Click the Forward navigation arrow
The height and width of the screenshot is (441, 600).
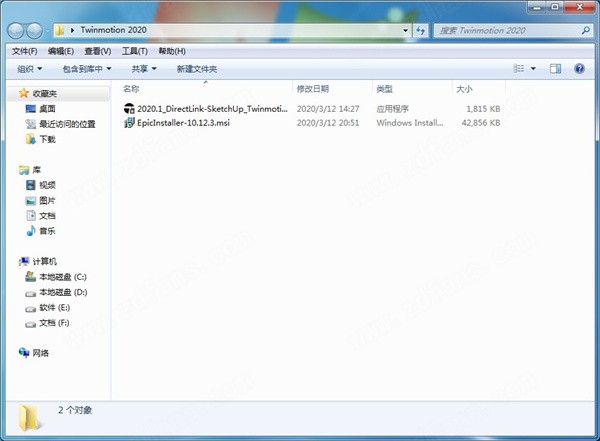coord(34,31)
